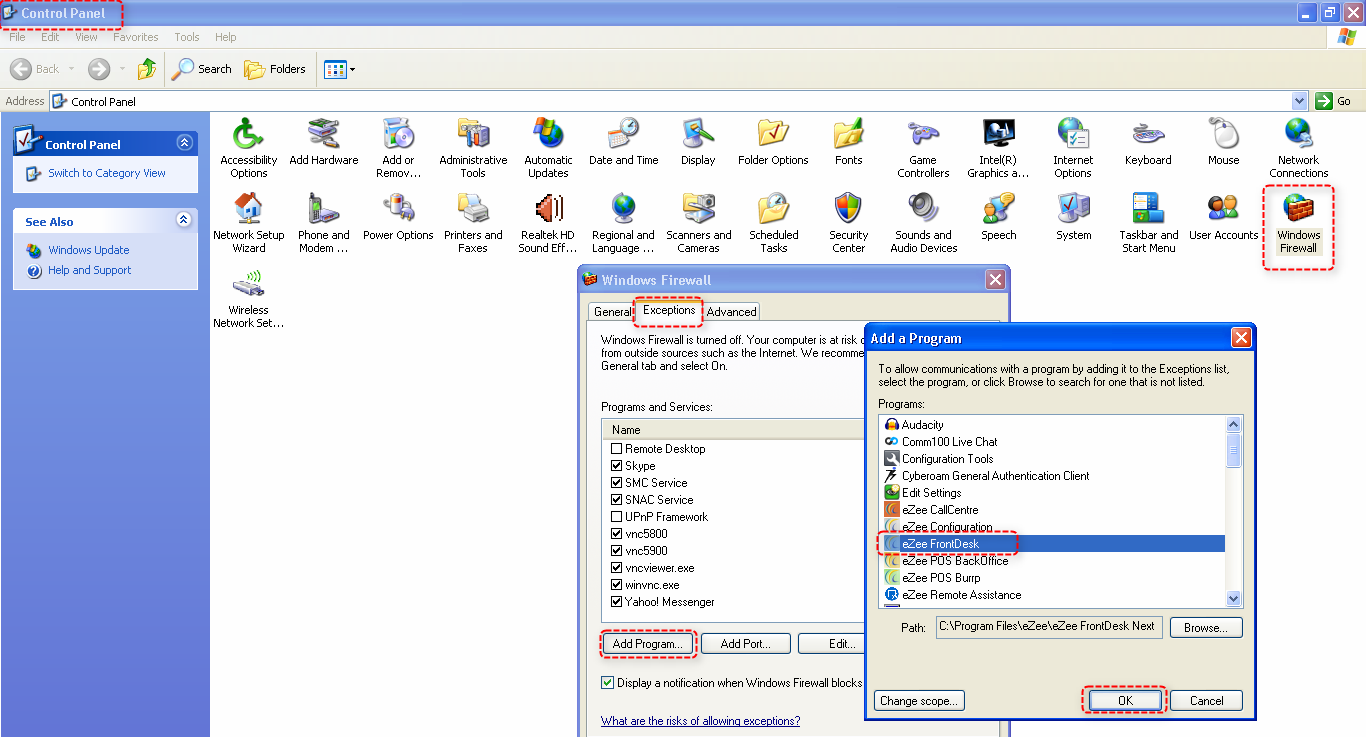The width and height of the screenshot is (1366, 737).
Task: Open Taskbar and Start Menu icon
Action: [1148, 209]
